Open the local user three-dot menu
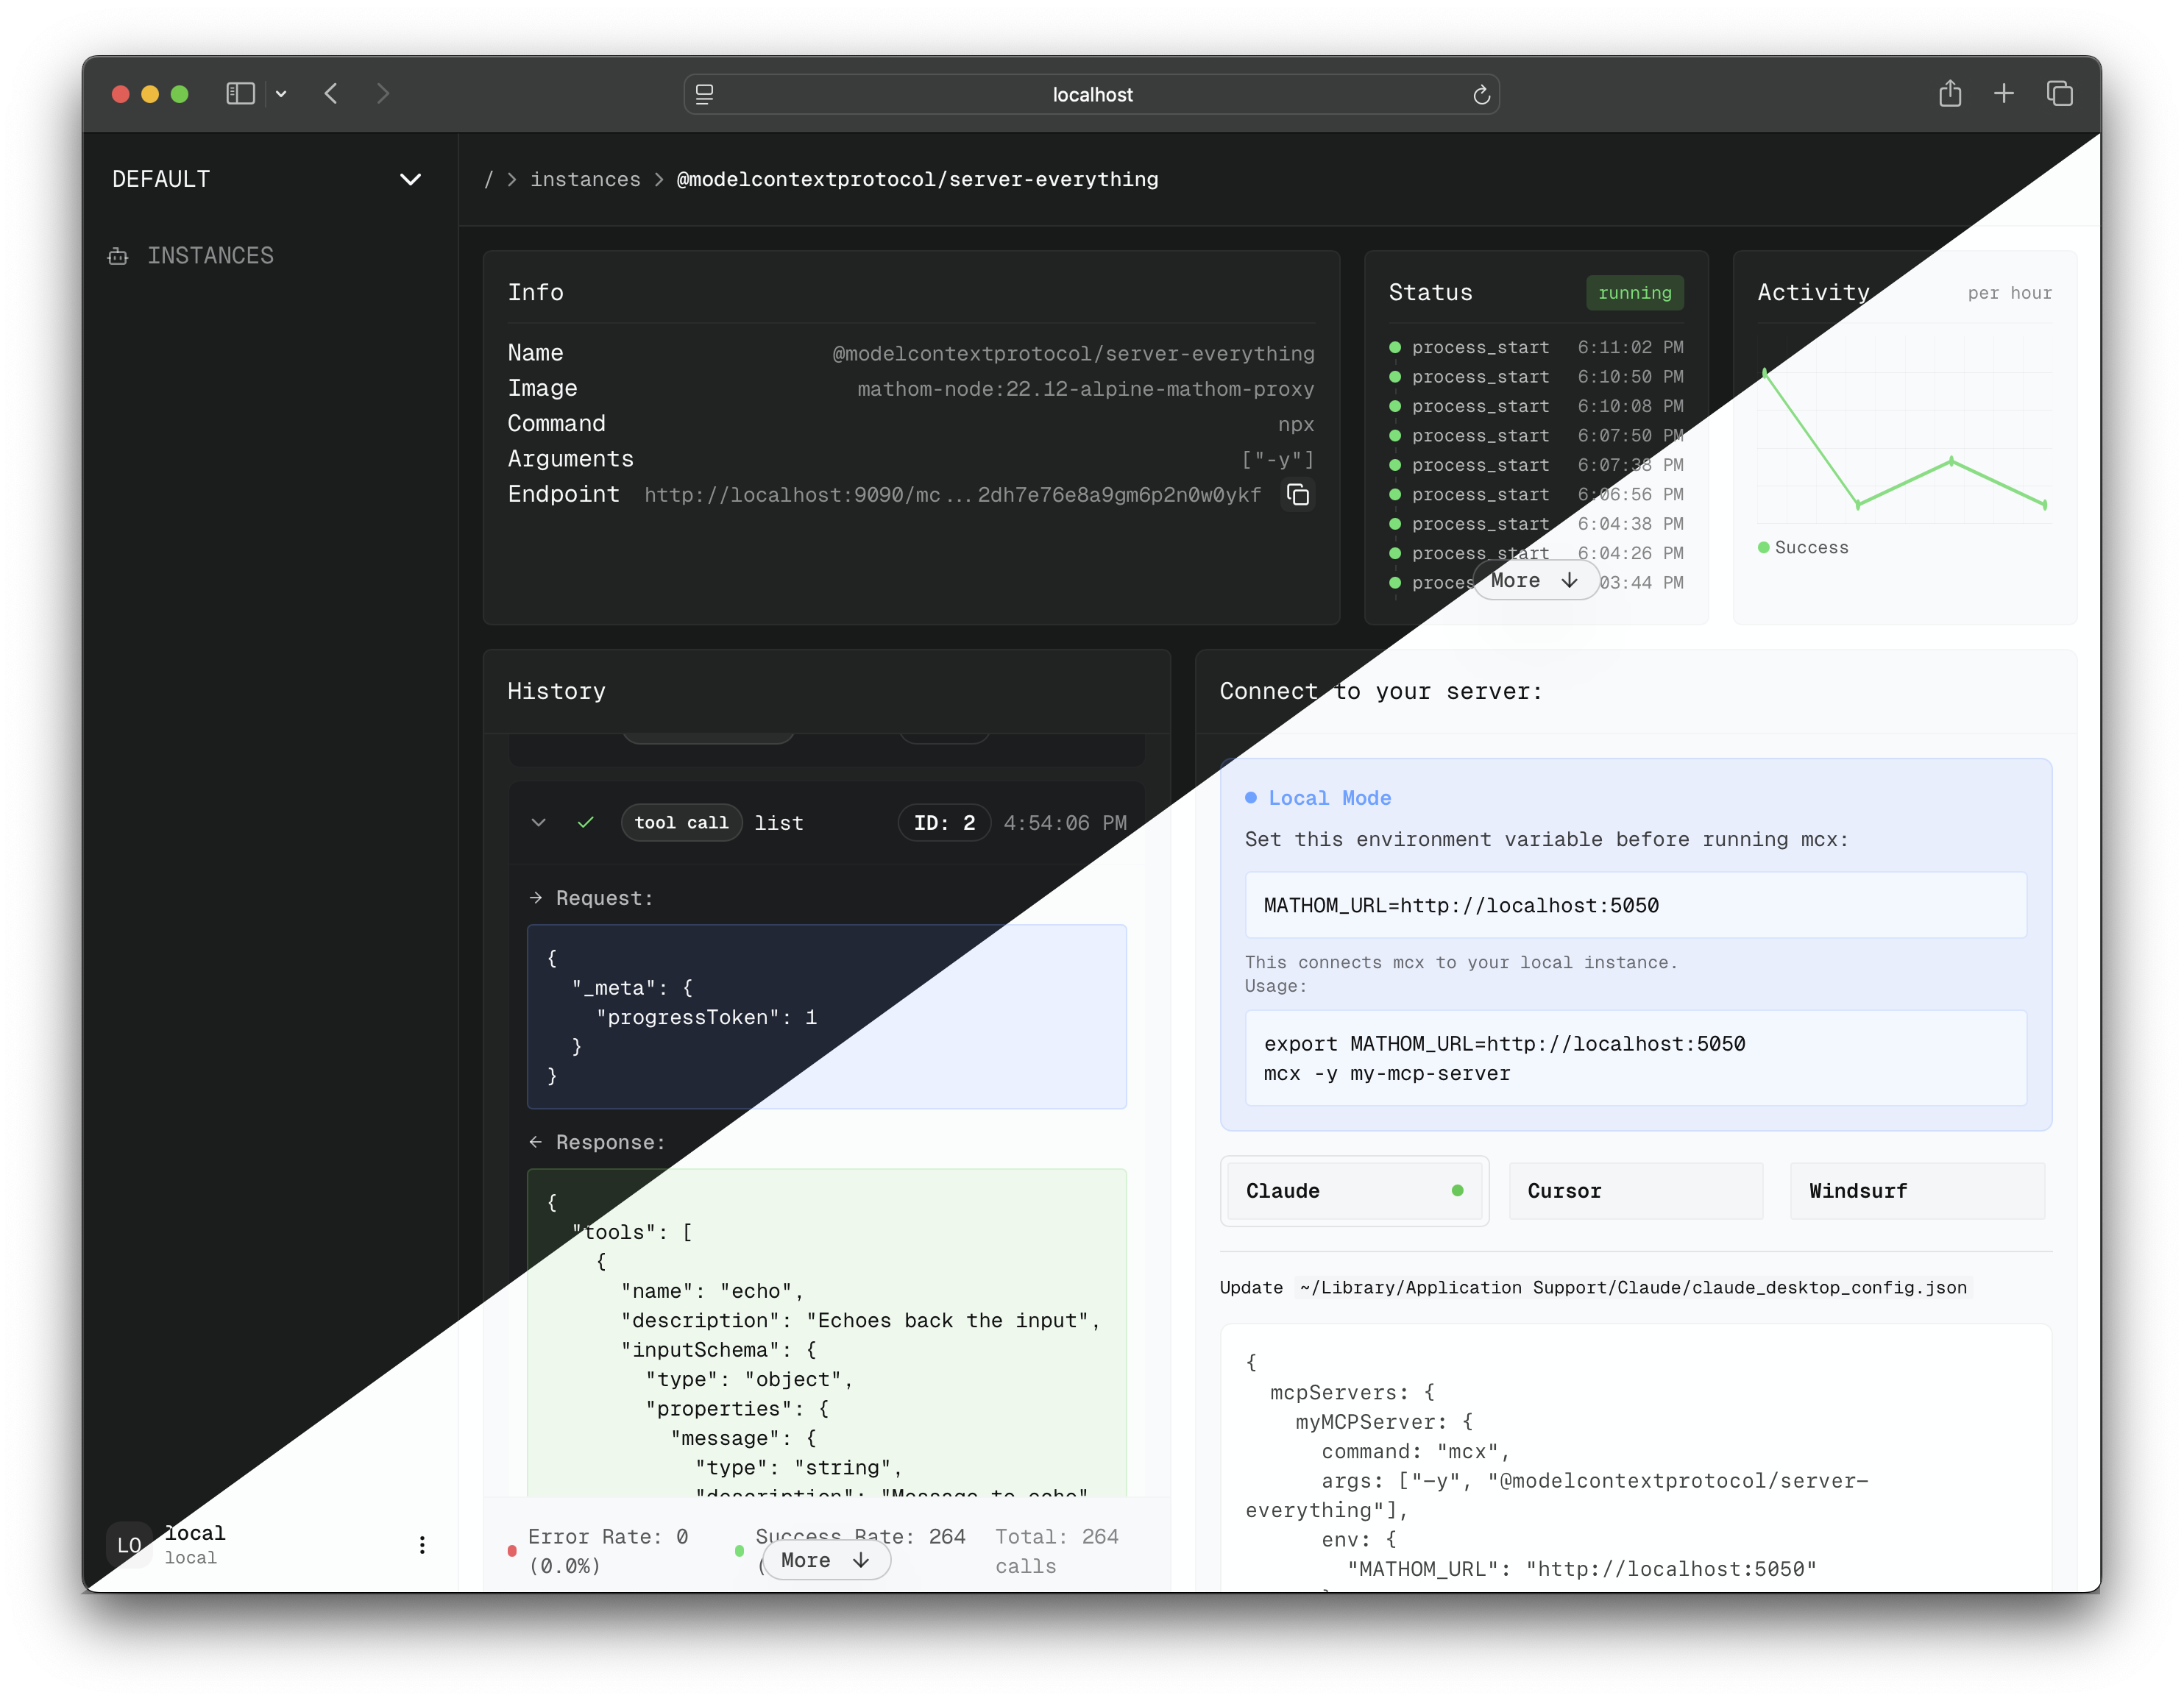 pos(422,1546)
